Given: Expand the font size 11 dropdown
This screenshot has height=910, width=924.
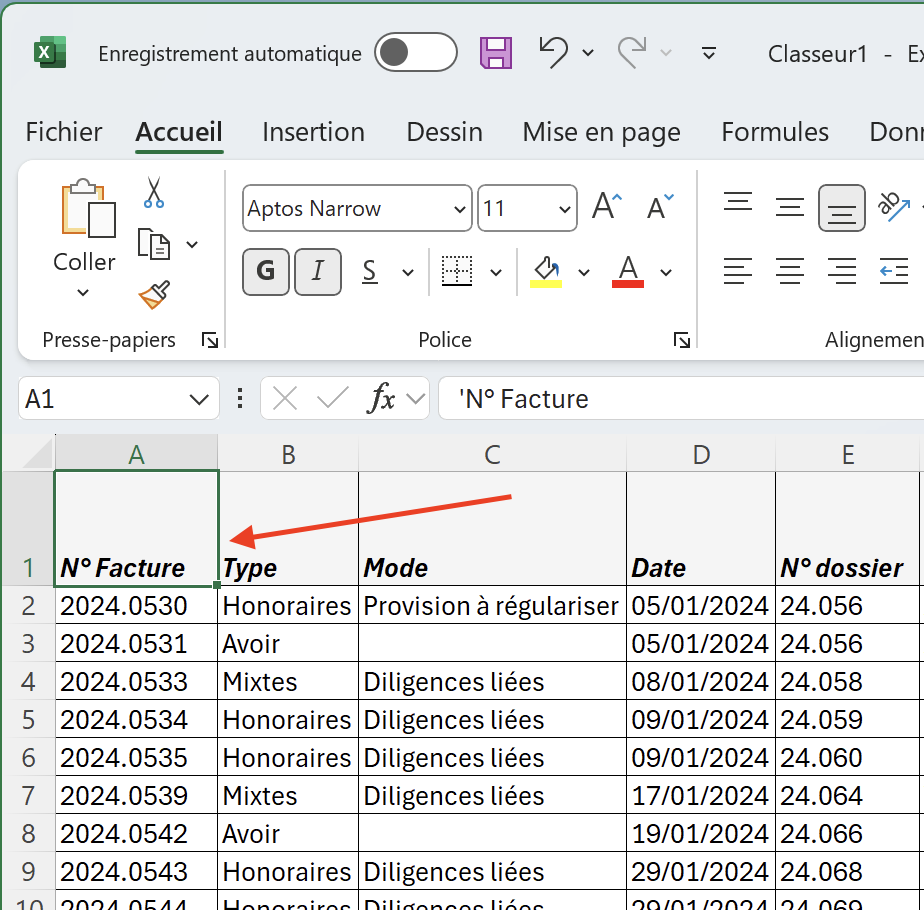Looking at the screenshot, I should tap(565, 210).
